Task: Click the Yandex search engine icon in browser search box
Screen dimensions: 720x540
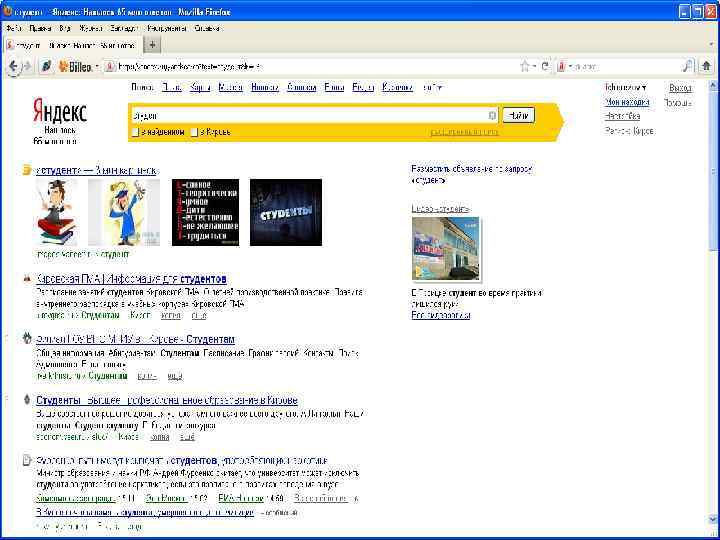Action: click(561, 67)
